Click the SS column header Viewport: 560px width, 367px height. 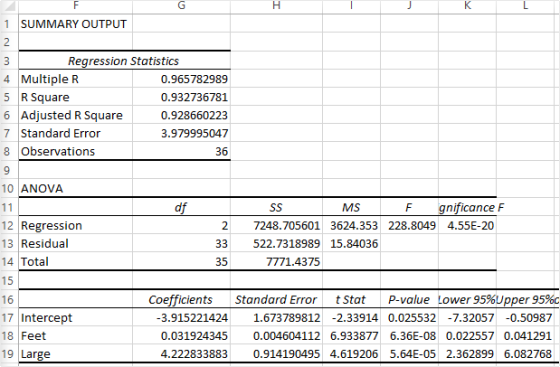click(276, 207)
